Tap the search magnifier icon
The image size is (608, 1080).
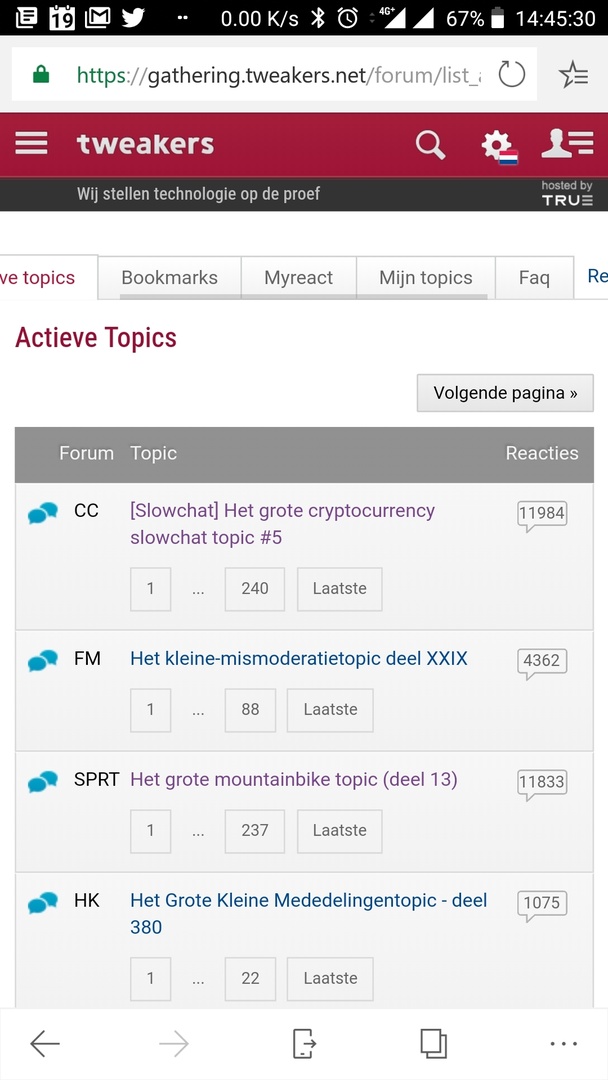430,145
